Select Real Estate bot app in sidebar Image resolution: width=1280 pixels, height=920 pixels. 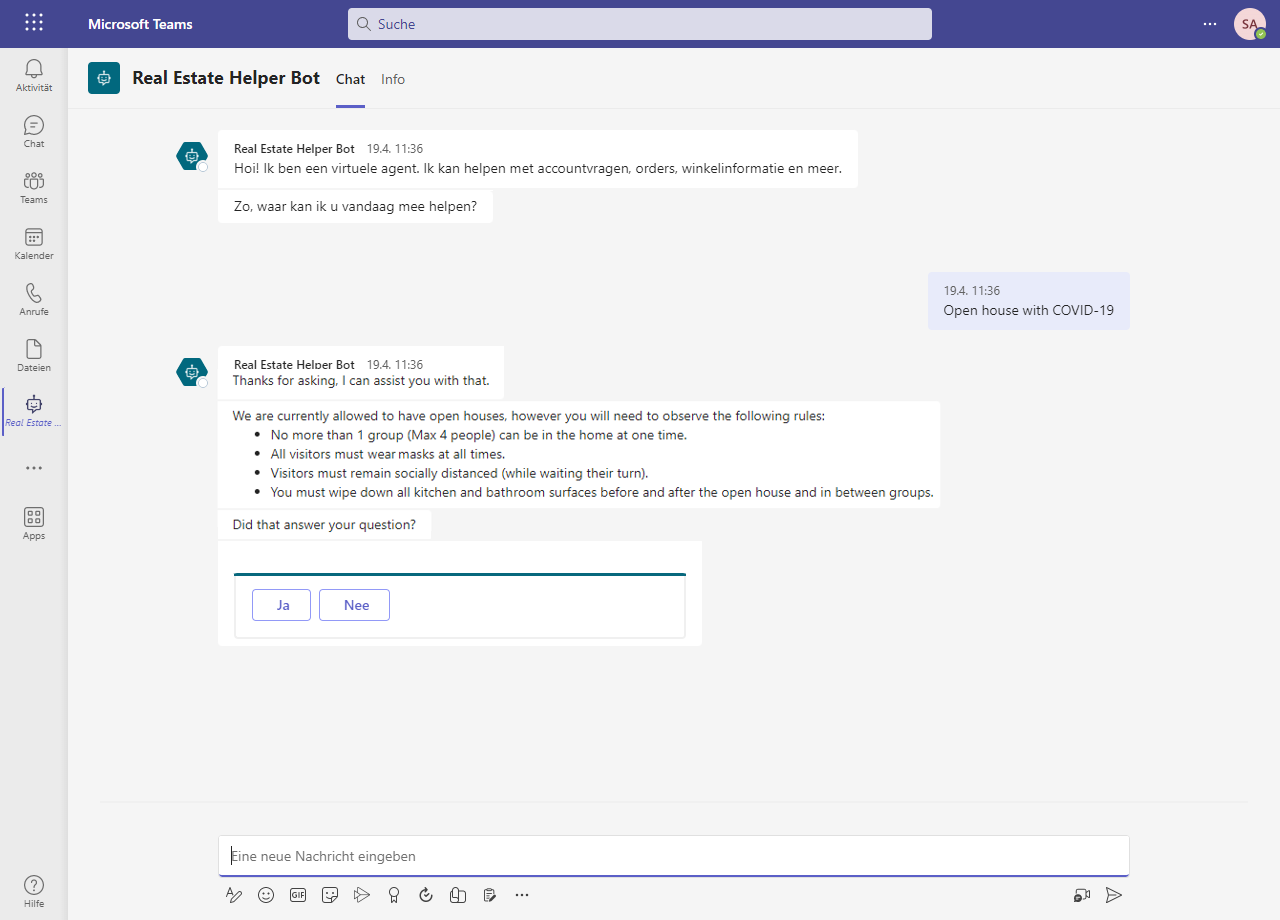pos(34,411)
